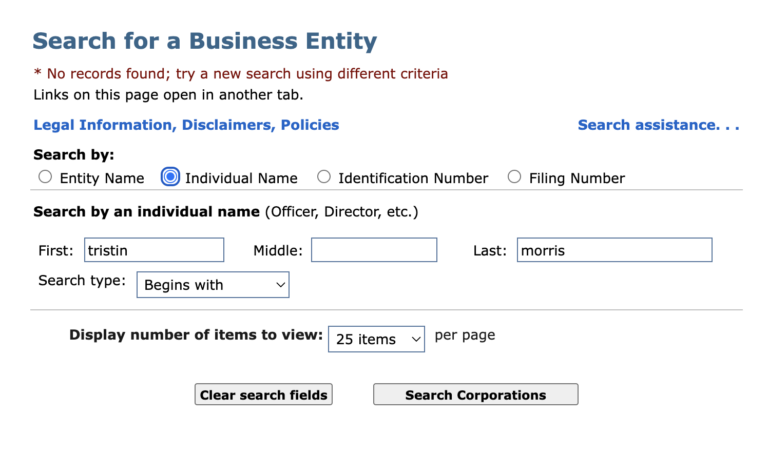Click the 'Middle:' field label
Image resolution: width=768 pixels, height=474 pixels.
(x=277, y=251)
